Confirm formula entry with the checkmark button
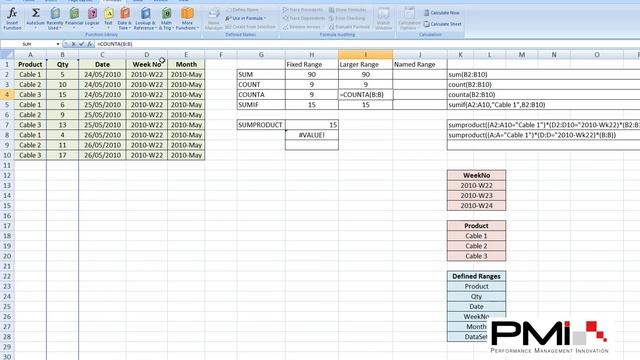640x360 pixels. pyautogui.click(x=81, y=44)
